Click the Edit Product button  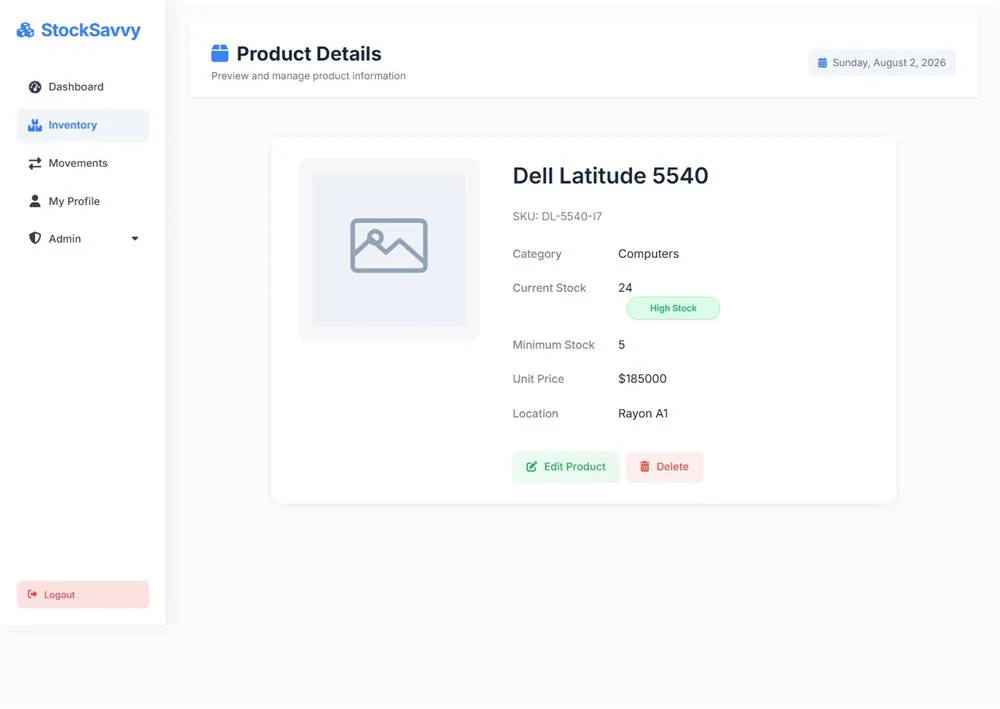(566, 467)
